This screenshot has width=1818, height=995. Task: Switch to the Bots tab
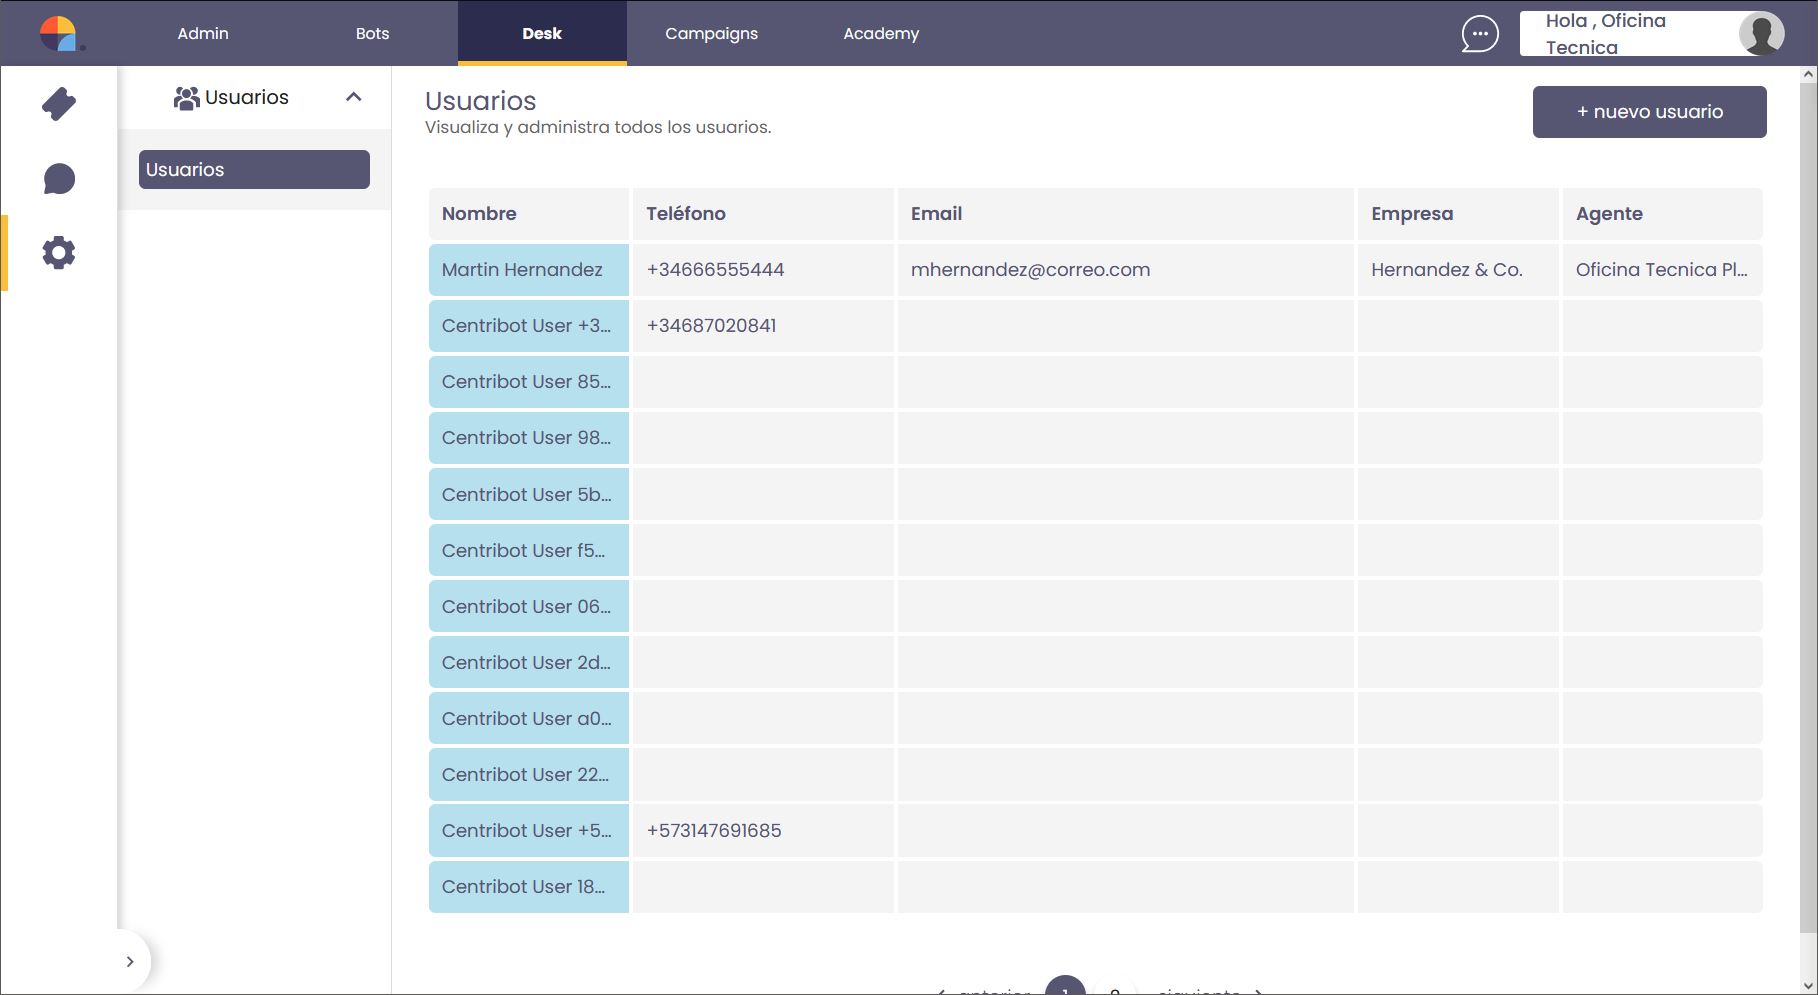pyautogui.click(x=372, y=33)
